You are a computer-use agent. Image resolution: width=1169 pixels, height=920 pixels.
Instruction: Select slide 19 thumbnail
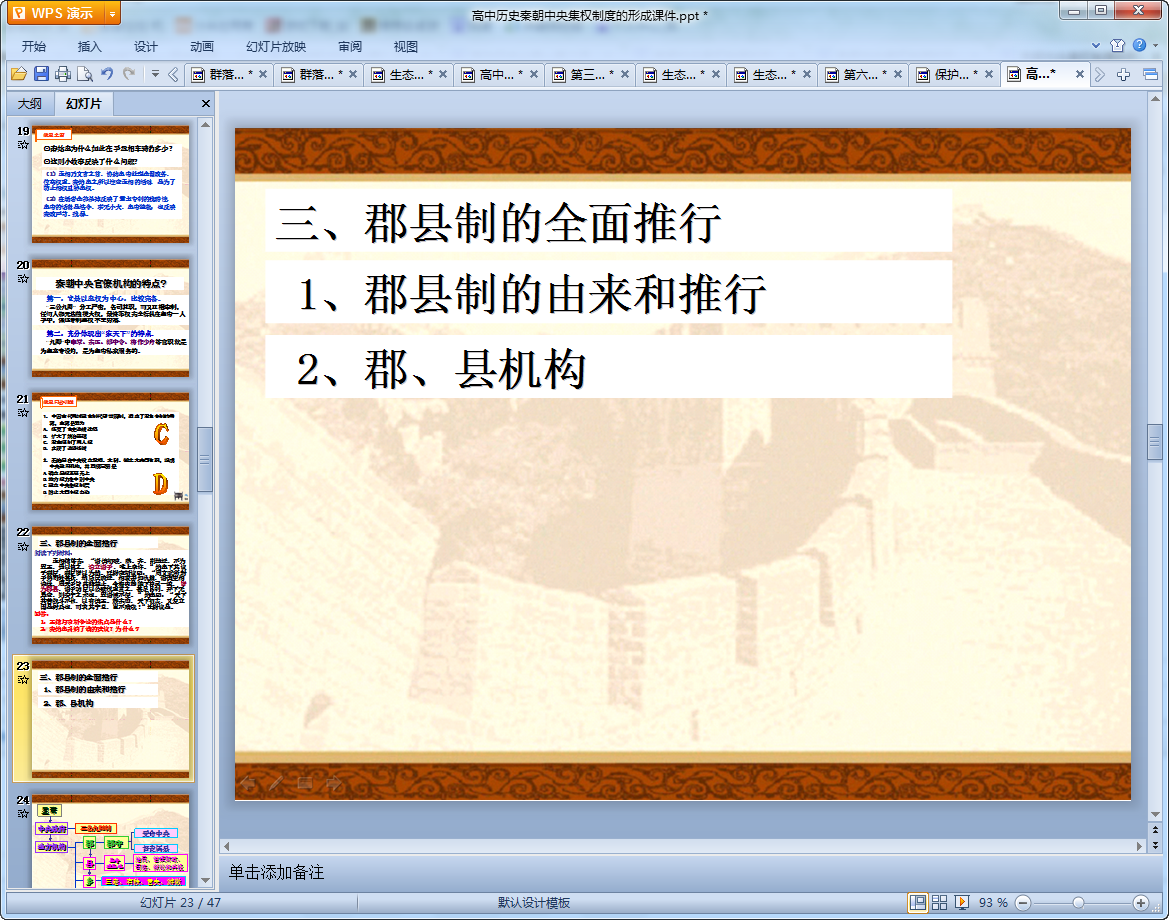pyautogui.click(x=110, y=183)
